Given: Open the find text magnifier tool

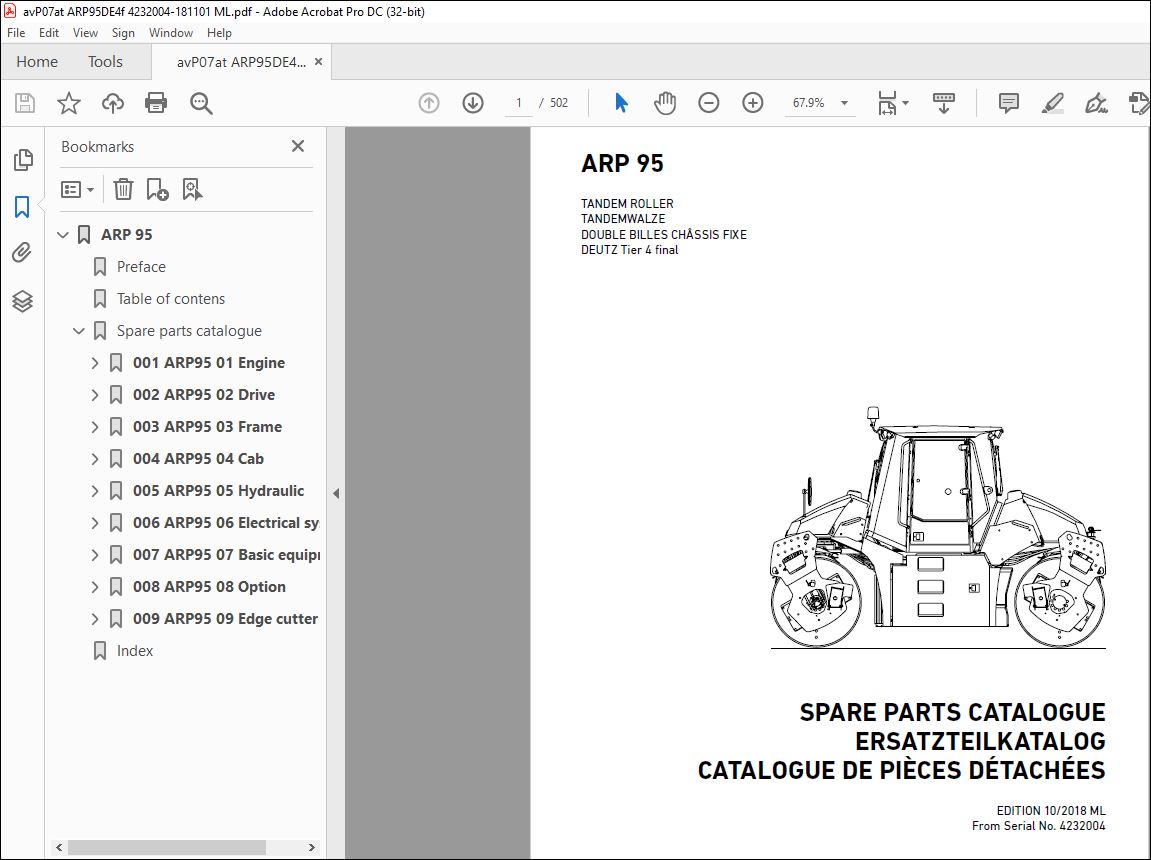Looking at the screenshot, I should (201, 103).
